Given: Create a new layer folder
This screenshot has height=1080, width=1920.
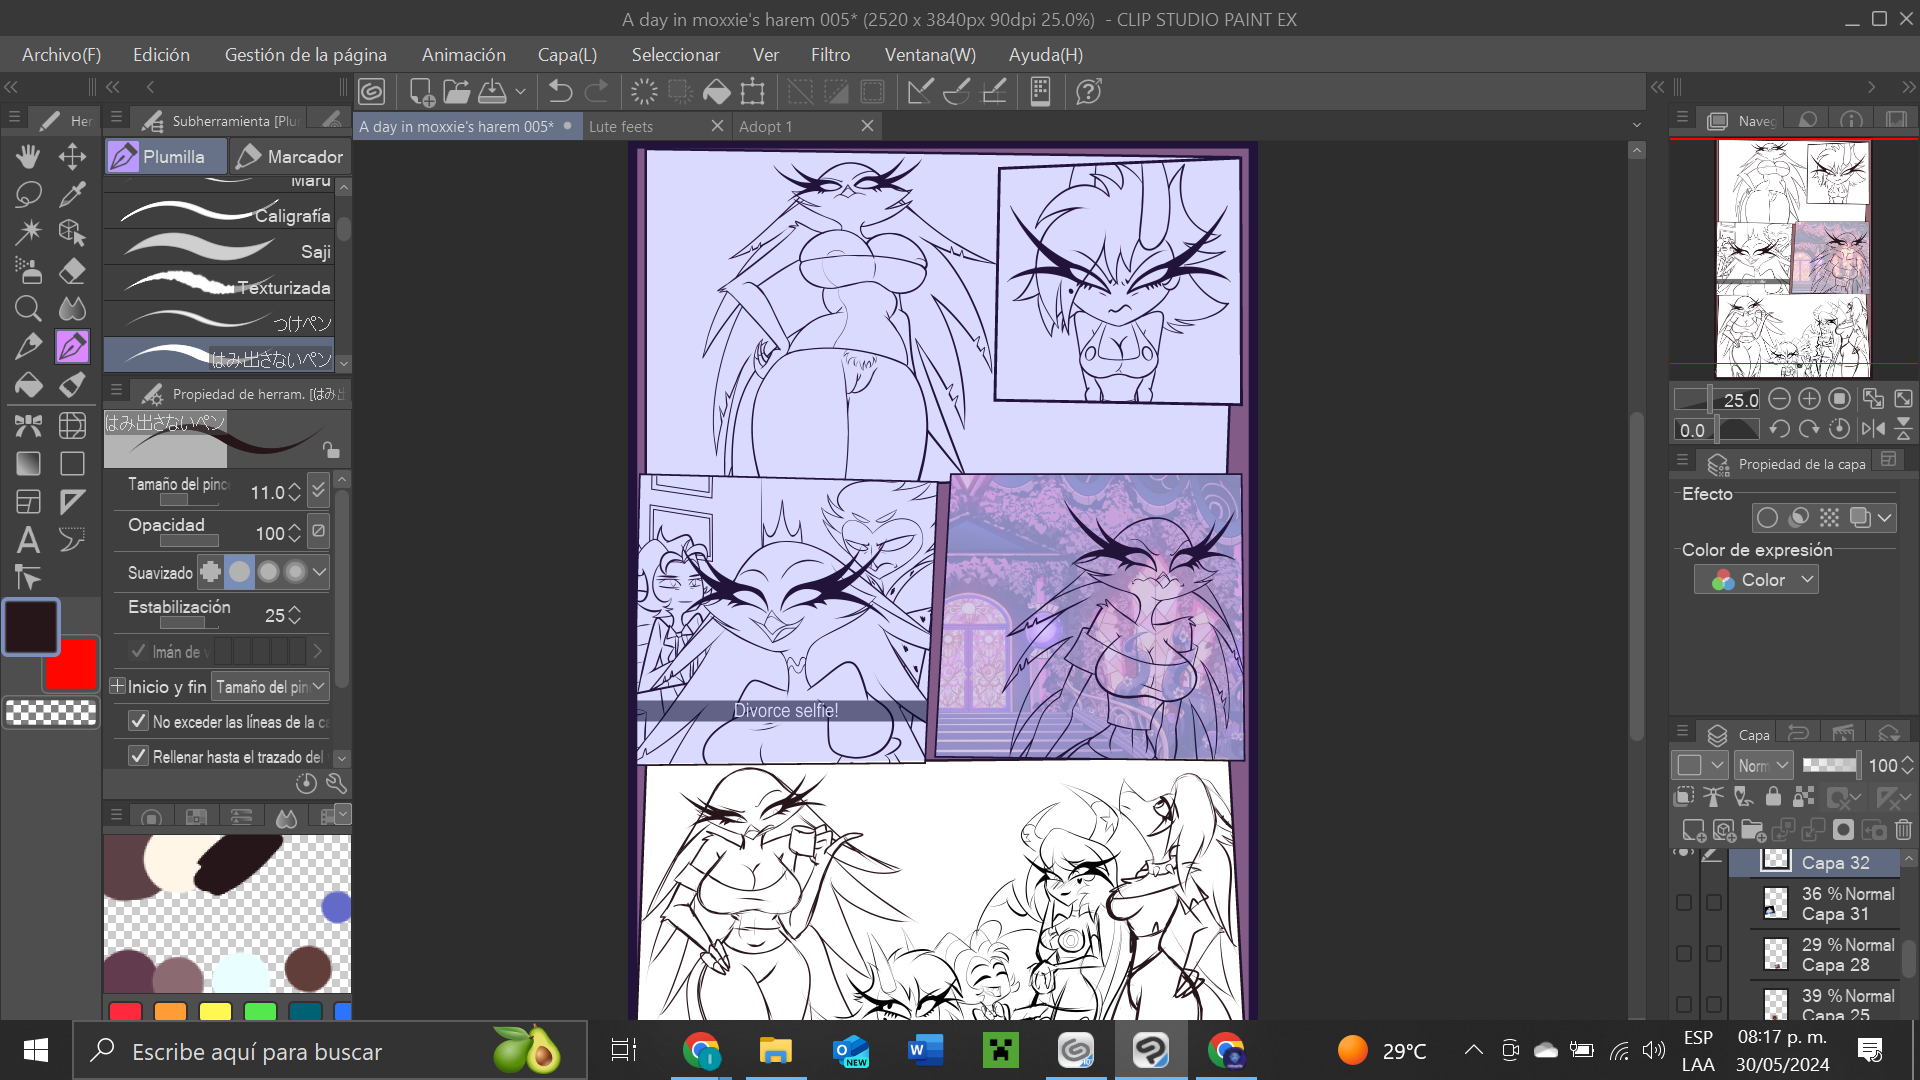Looking at the screenshot, I should pos(1753,830).
